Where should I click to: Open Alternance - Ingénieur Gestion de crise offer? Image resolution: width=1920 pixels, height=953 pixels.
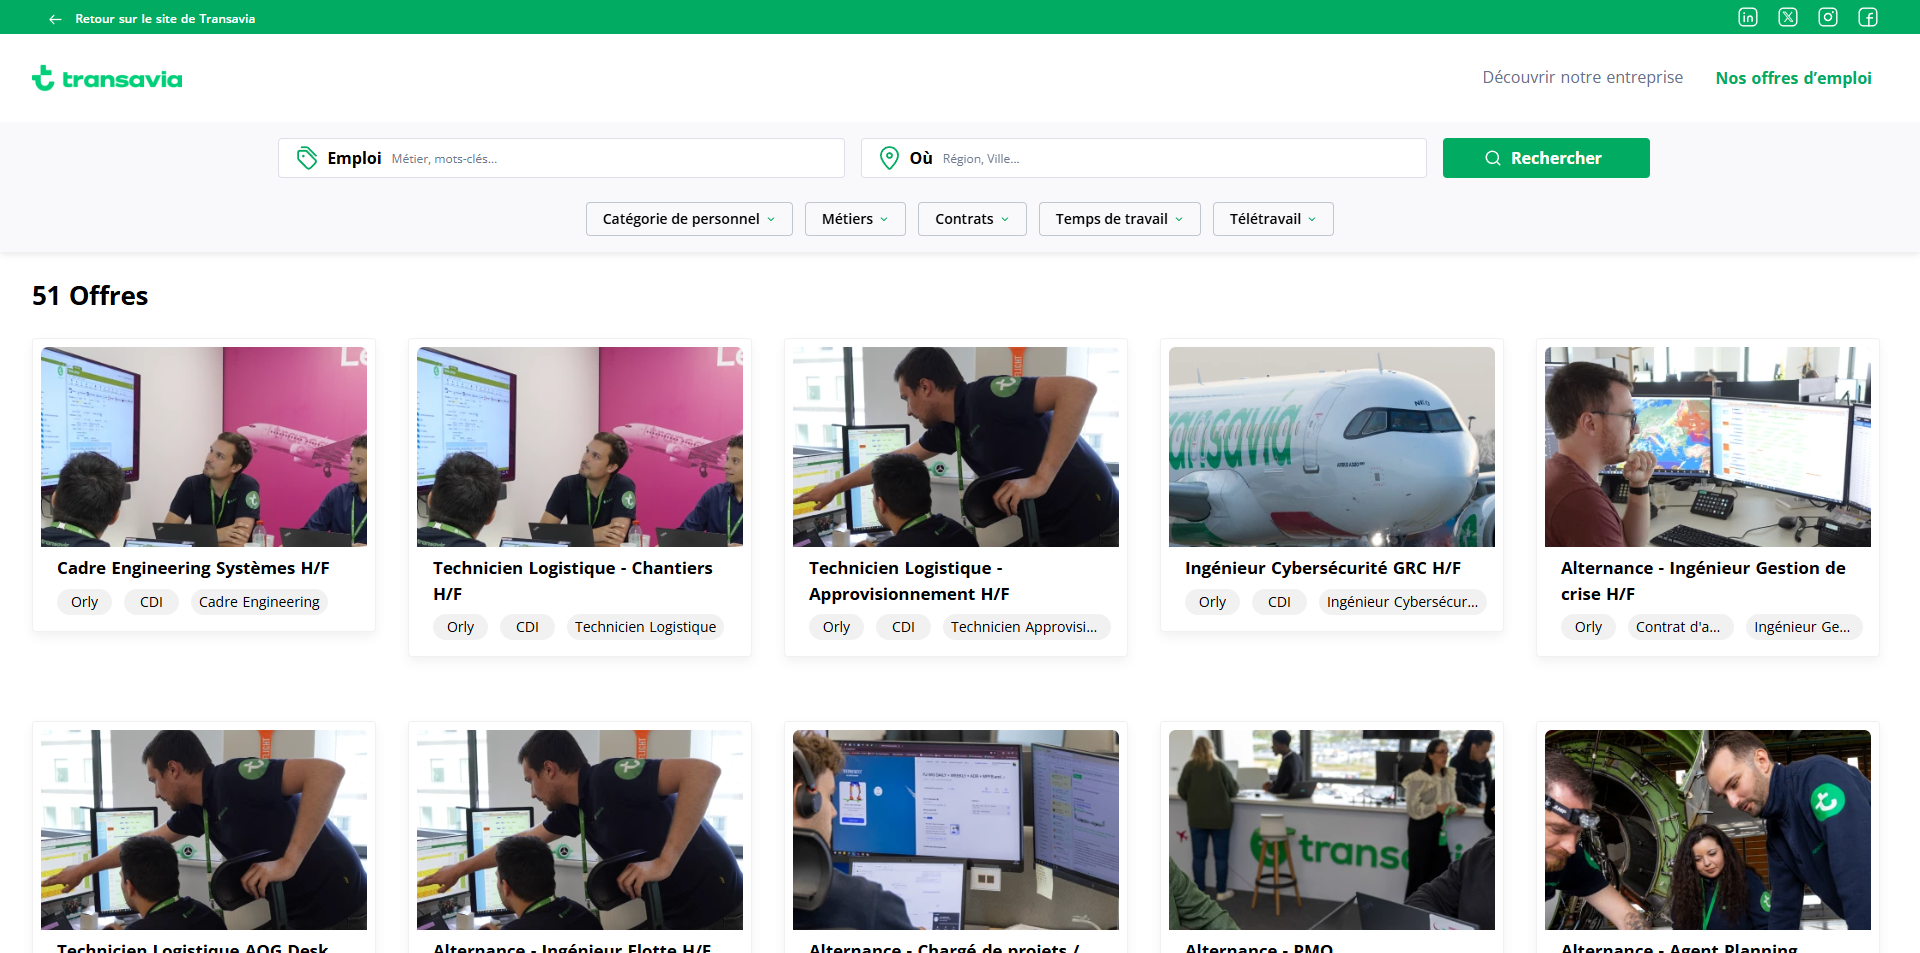pyautogui.click(x=1703, y=581)
